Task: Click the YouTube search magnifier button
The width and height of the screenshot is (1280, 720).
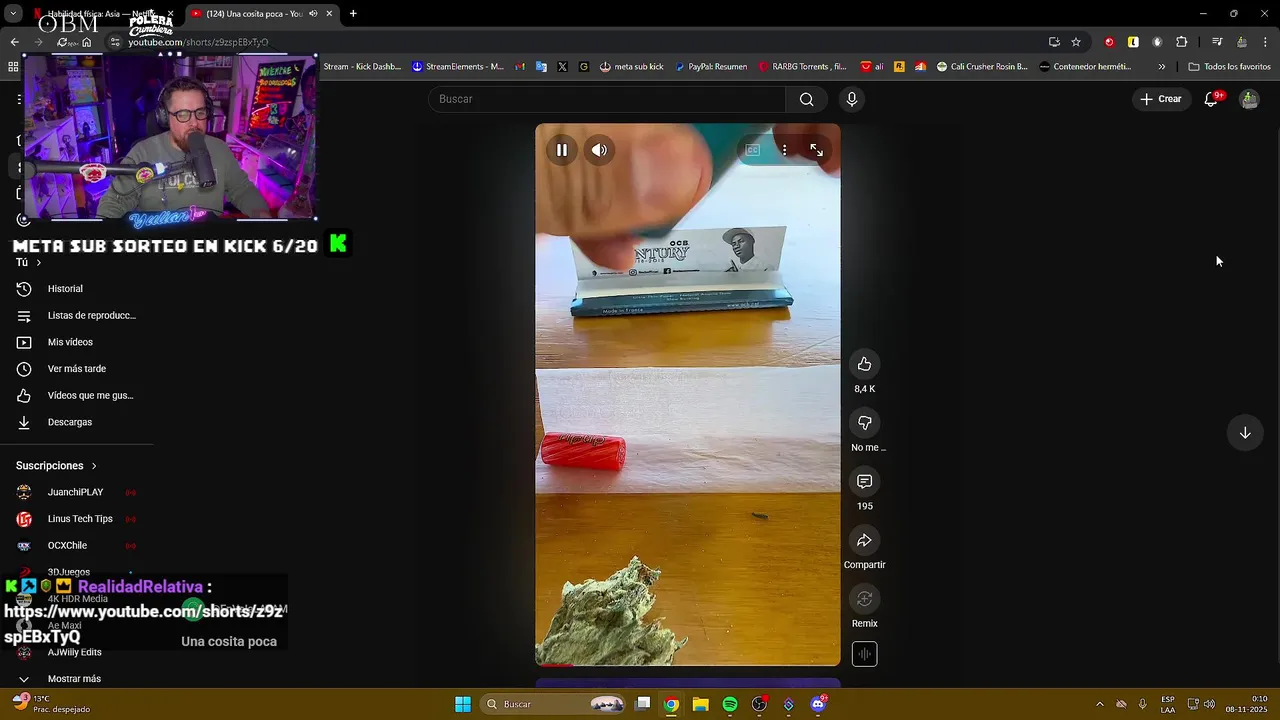Action: [x=807, y=99]
